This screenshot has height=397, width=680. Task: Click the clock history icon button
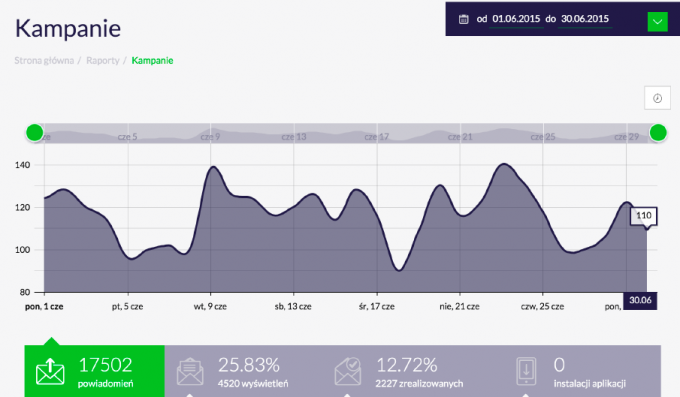657,98
